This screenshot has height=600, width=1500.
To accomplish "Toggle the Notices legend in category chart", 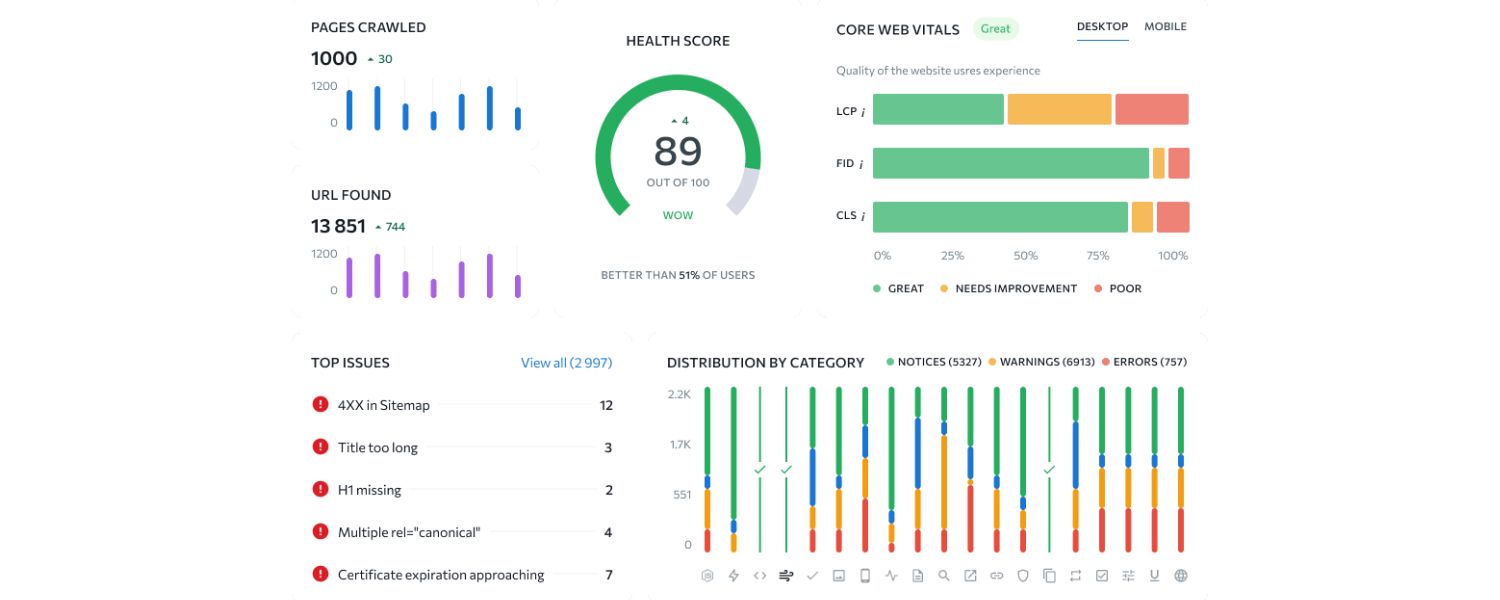I will pos(926,362).
